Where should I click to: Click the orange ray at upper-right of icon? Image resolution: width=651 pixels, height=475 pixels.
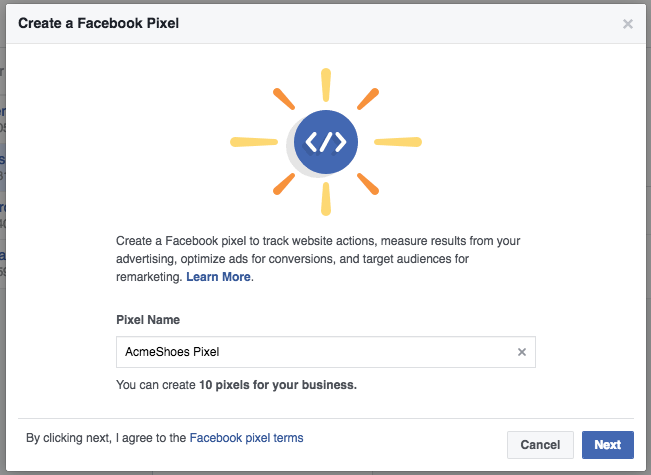(368, 99)
